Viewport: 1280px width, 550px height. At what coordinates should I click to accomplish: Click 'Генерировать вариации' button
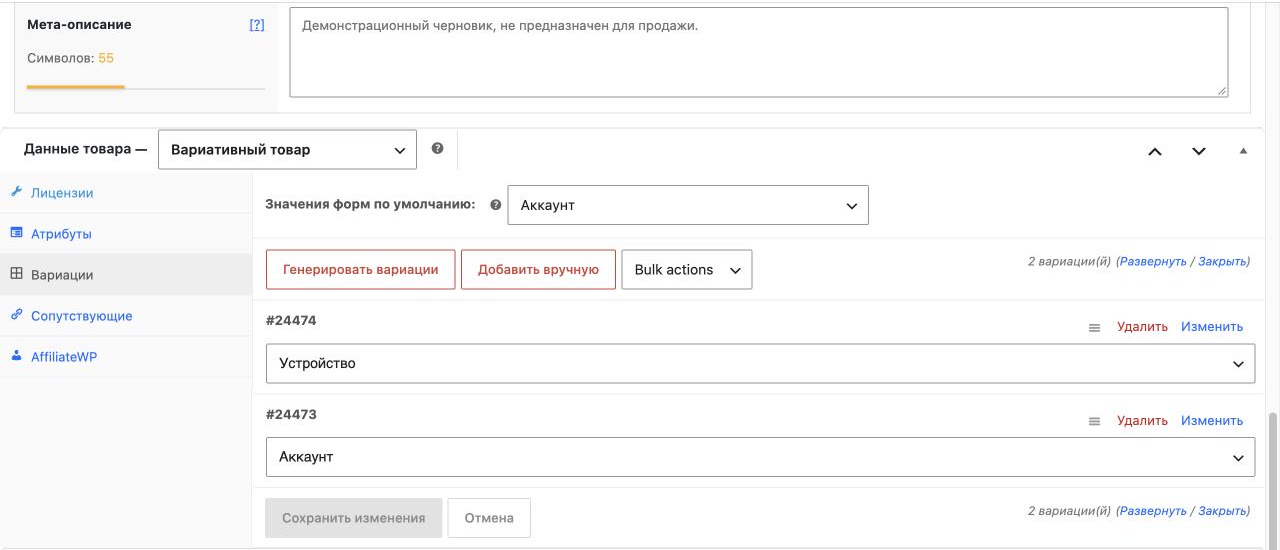[x=360, y=269]
